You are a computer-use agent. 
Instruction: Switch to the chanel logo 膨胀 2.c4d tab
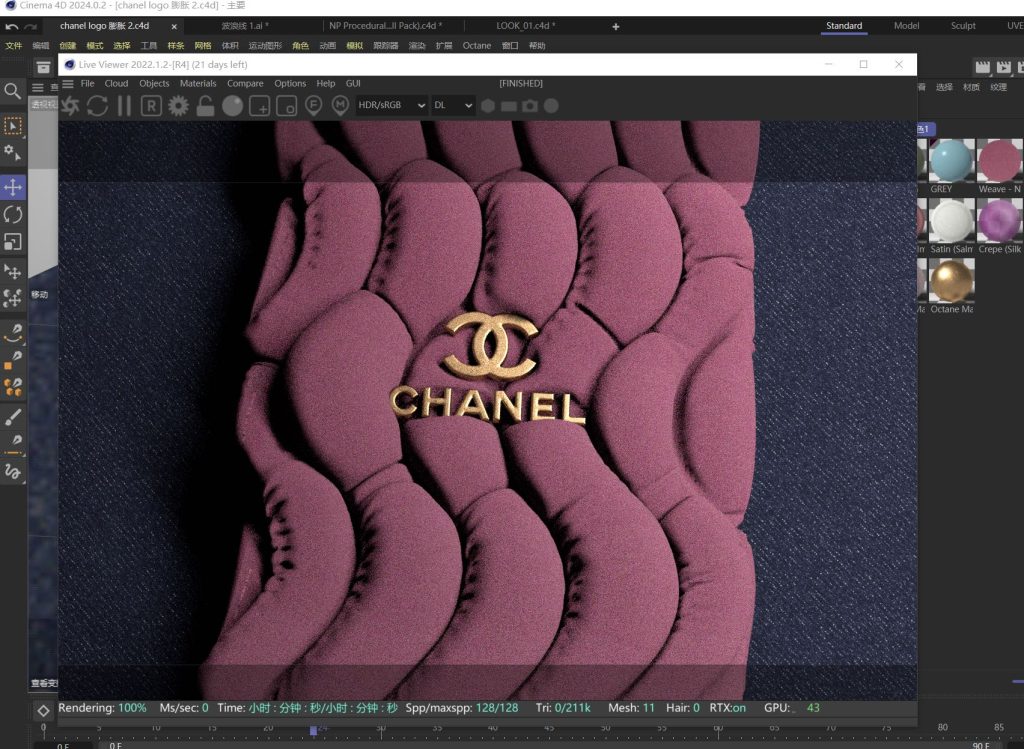pos(104,26)
